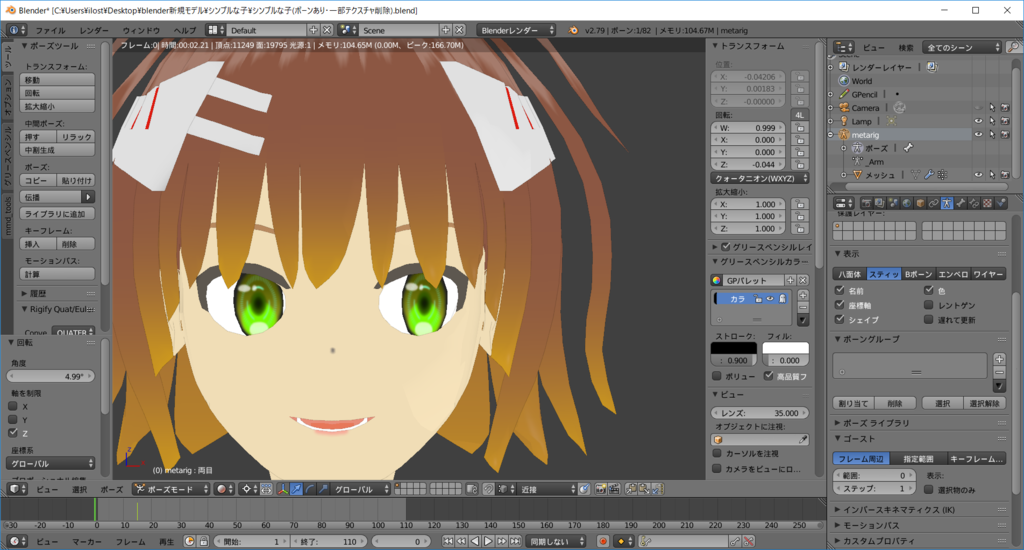Viewport: 1024px width, 550px height.
Task: Expand the ポーズ ライブラリ panel
Action: [x=876, y=423]
